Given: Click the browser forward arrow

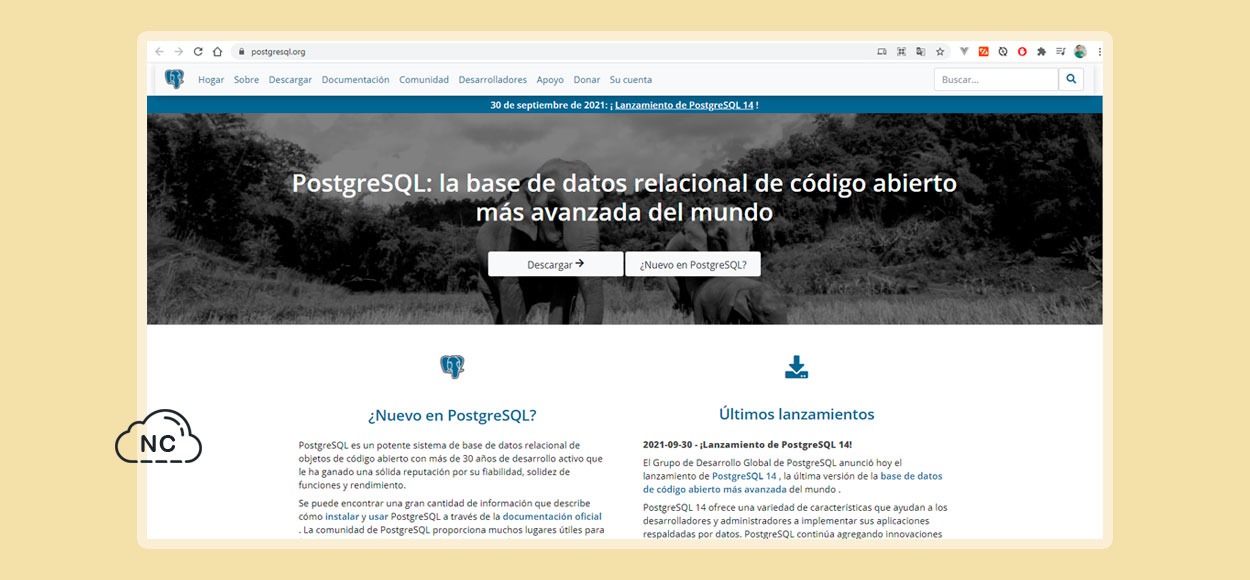Looking at the screenshot, I should [x=178, y=51].
